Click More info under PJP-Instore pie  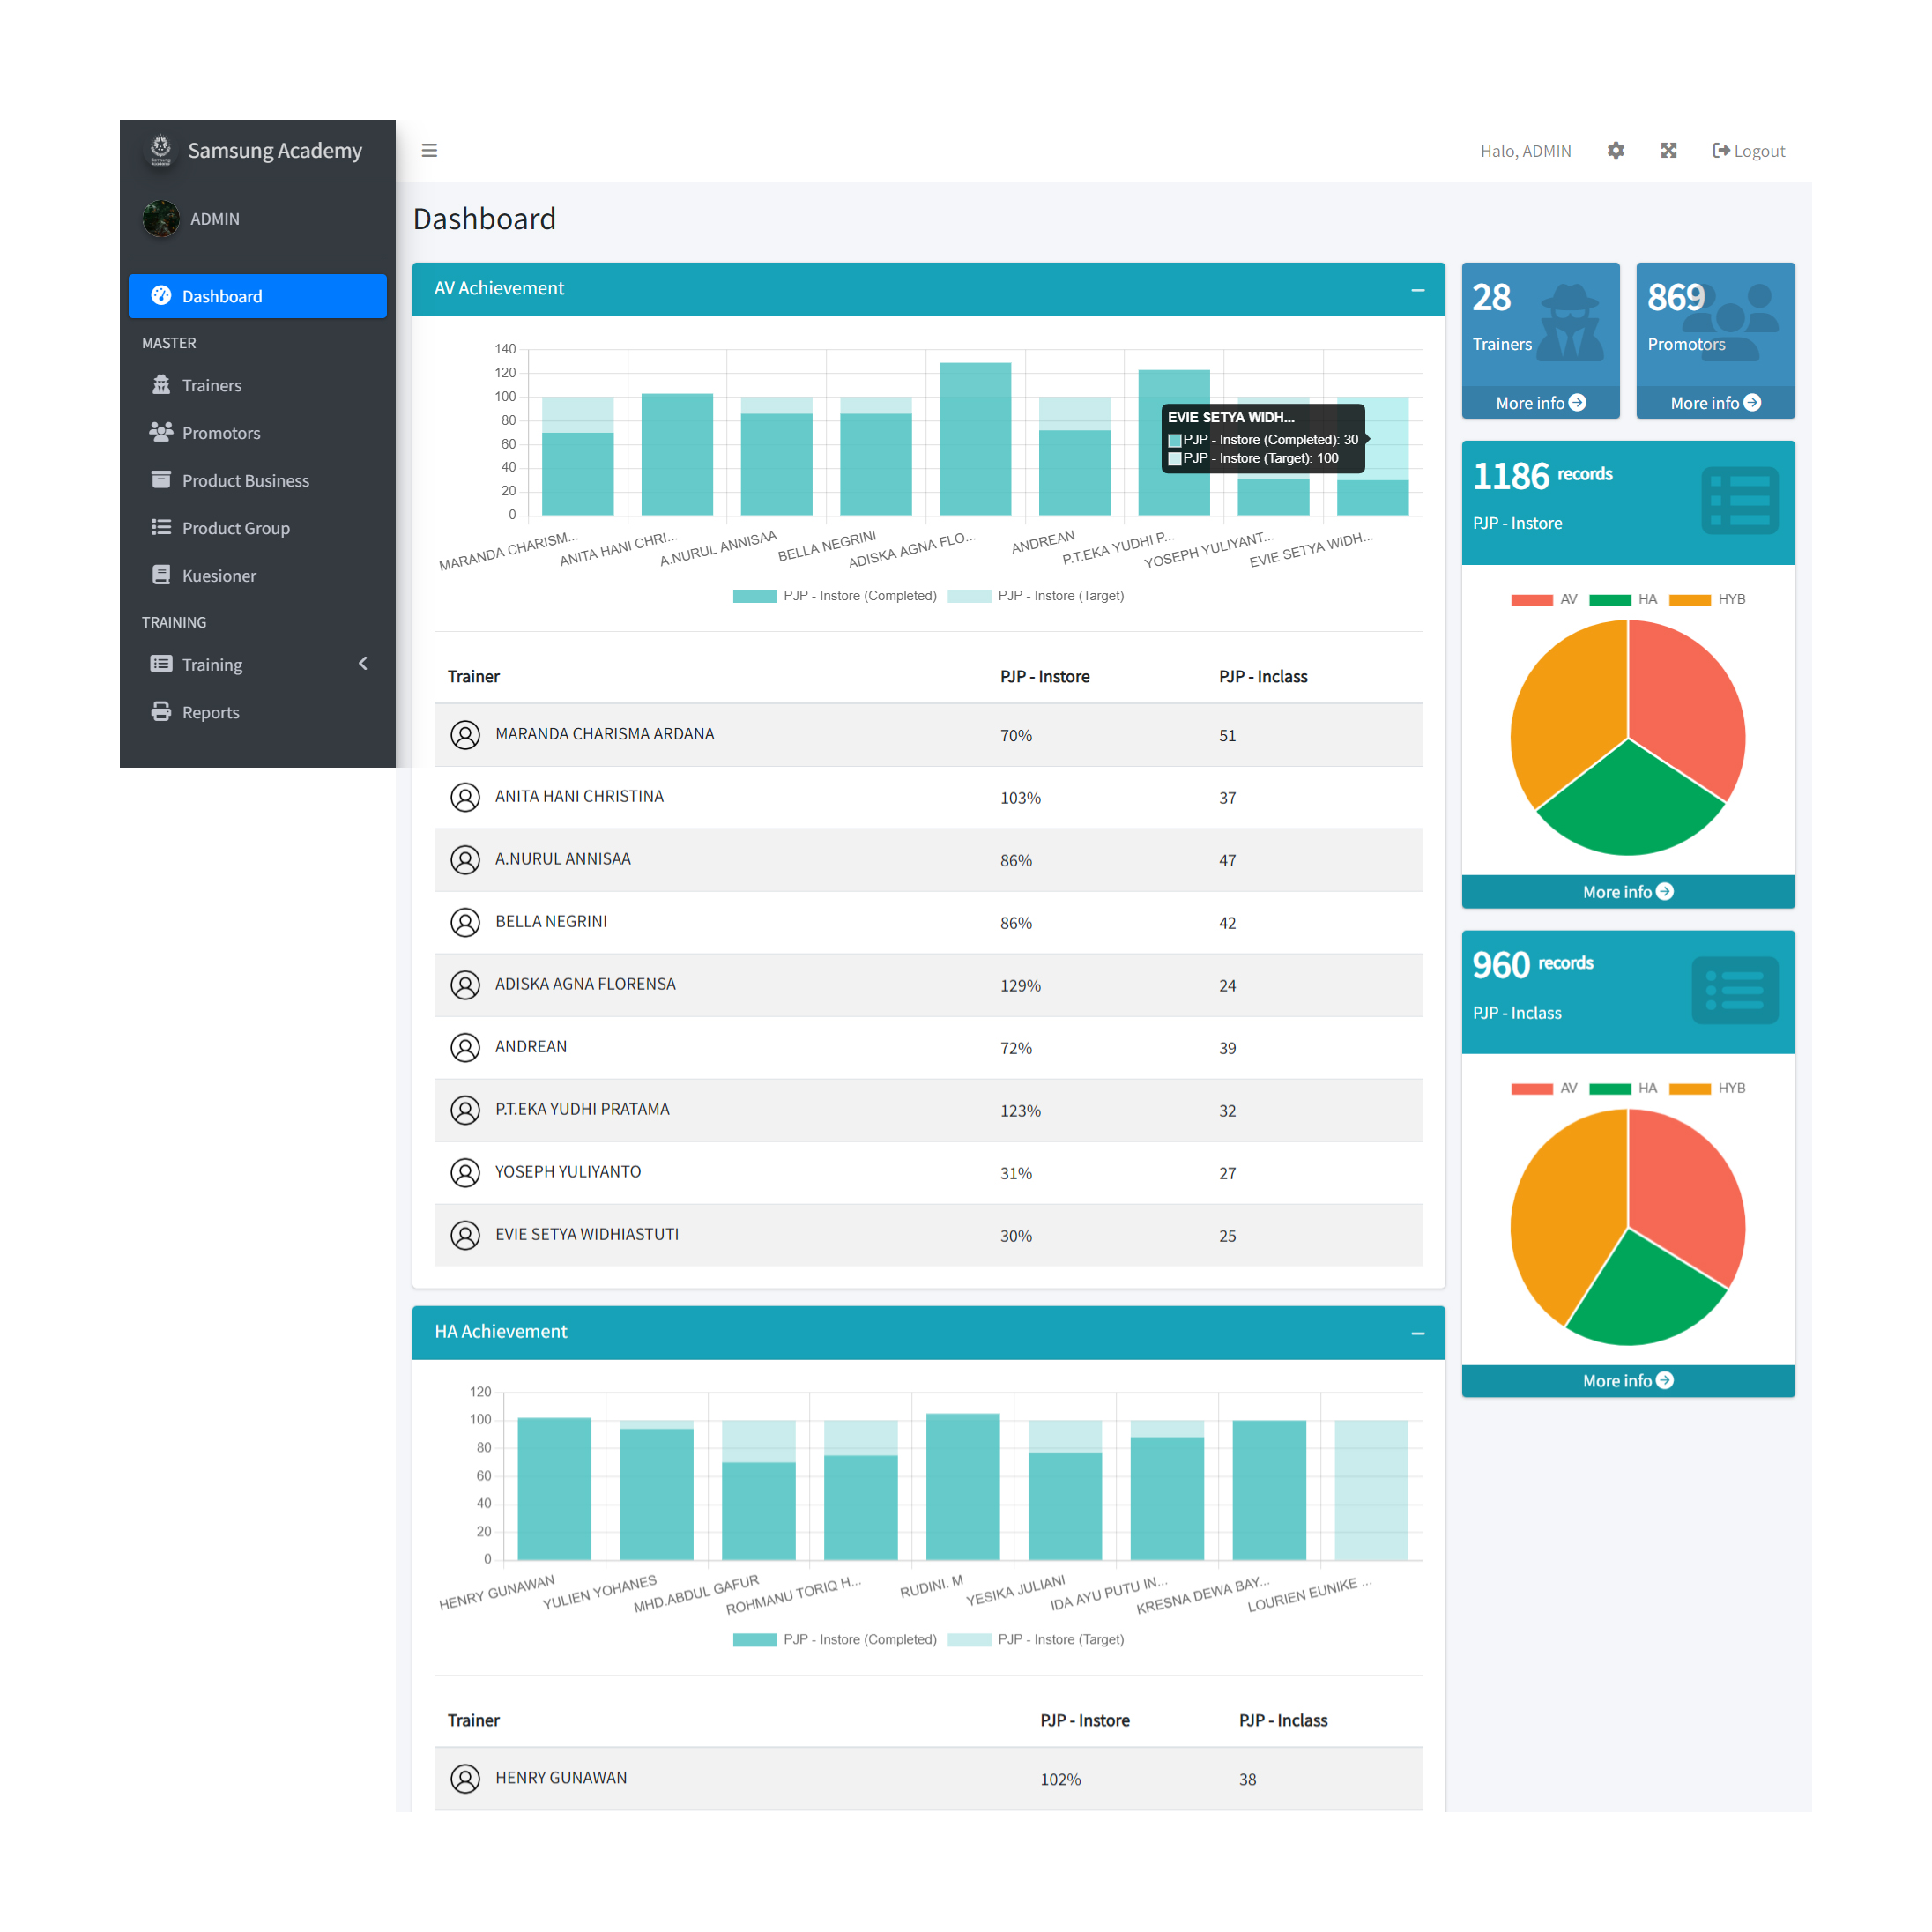click(1627, 892)
